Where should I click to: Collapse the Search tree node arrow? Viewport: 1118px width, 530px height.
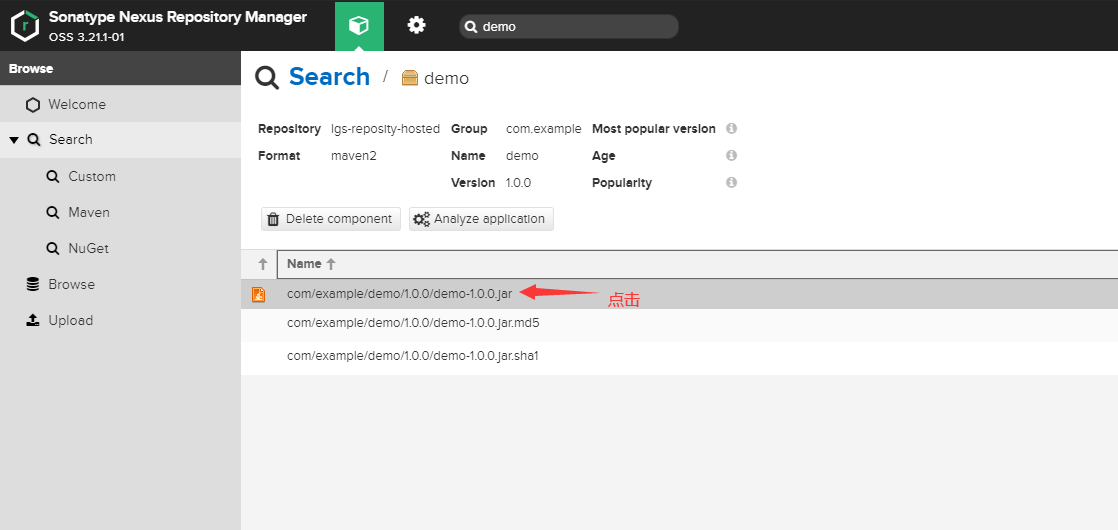(14, 141)
